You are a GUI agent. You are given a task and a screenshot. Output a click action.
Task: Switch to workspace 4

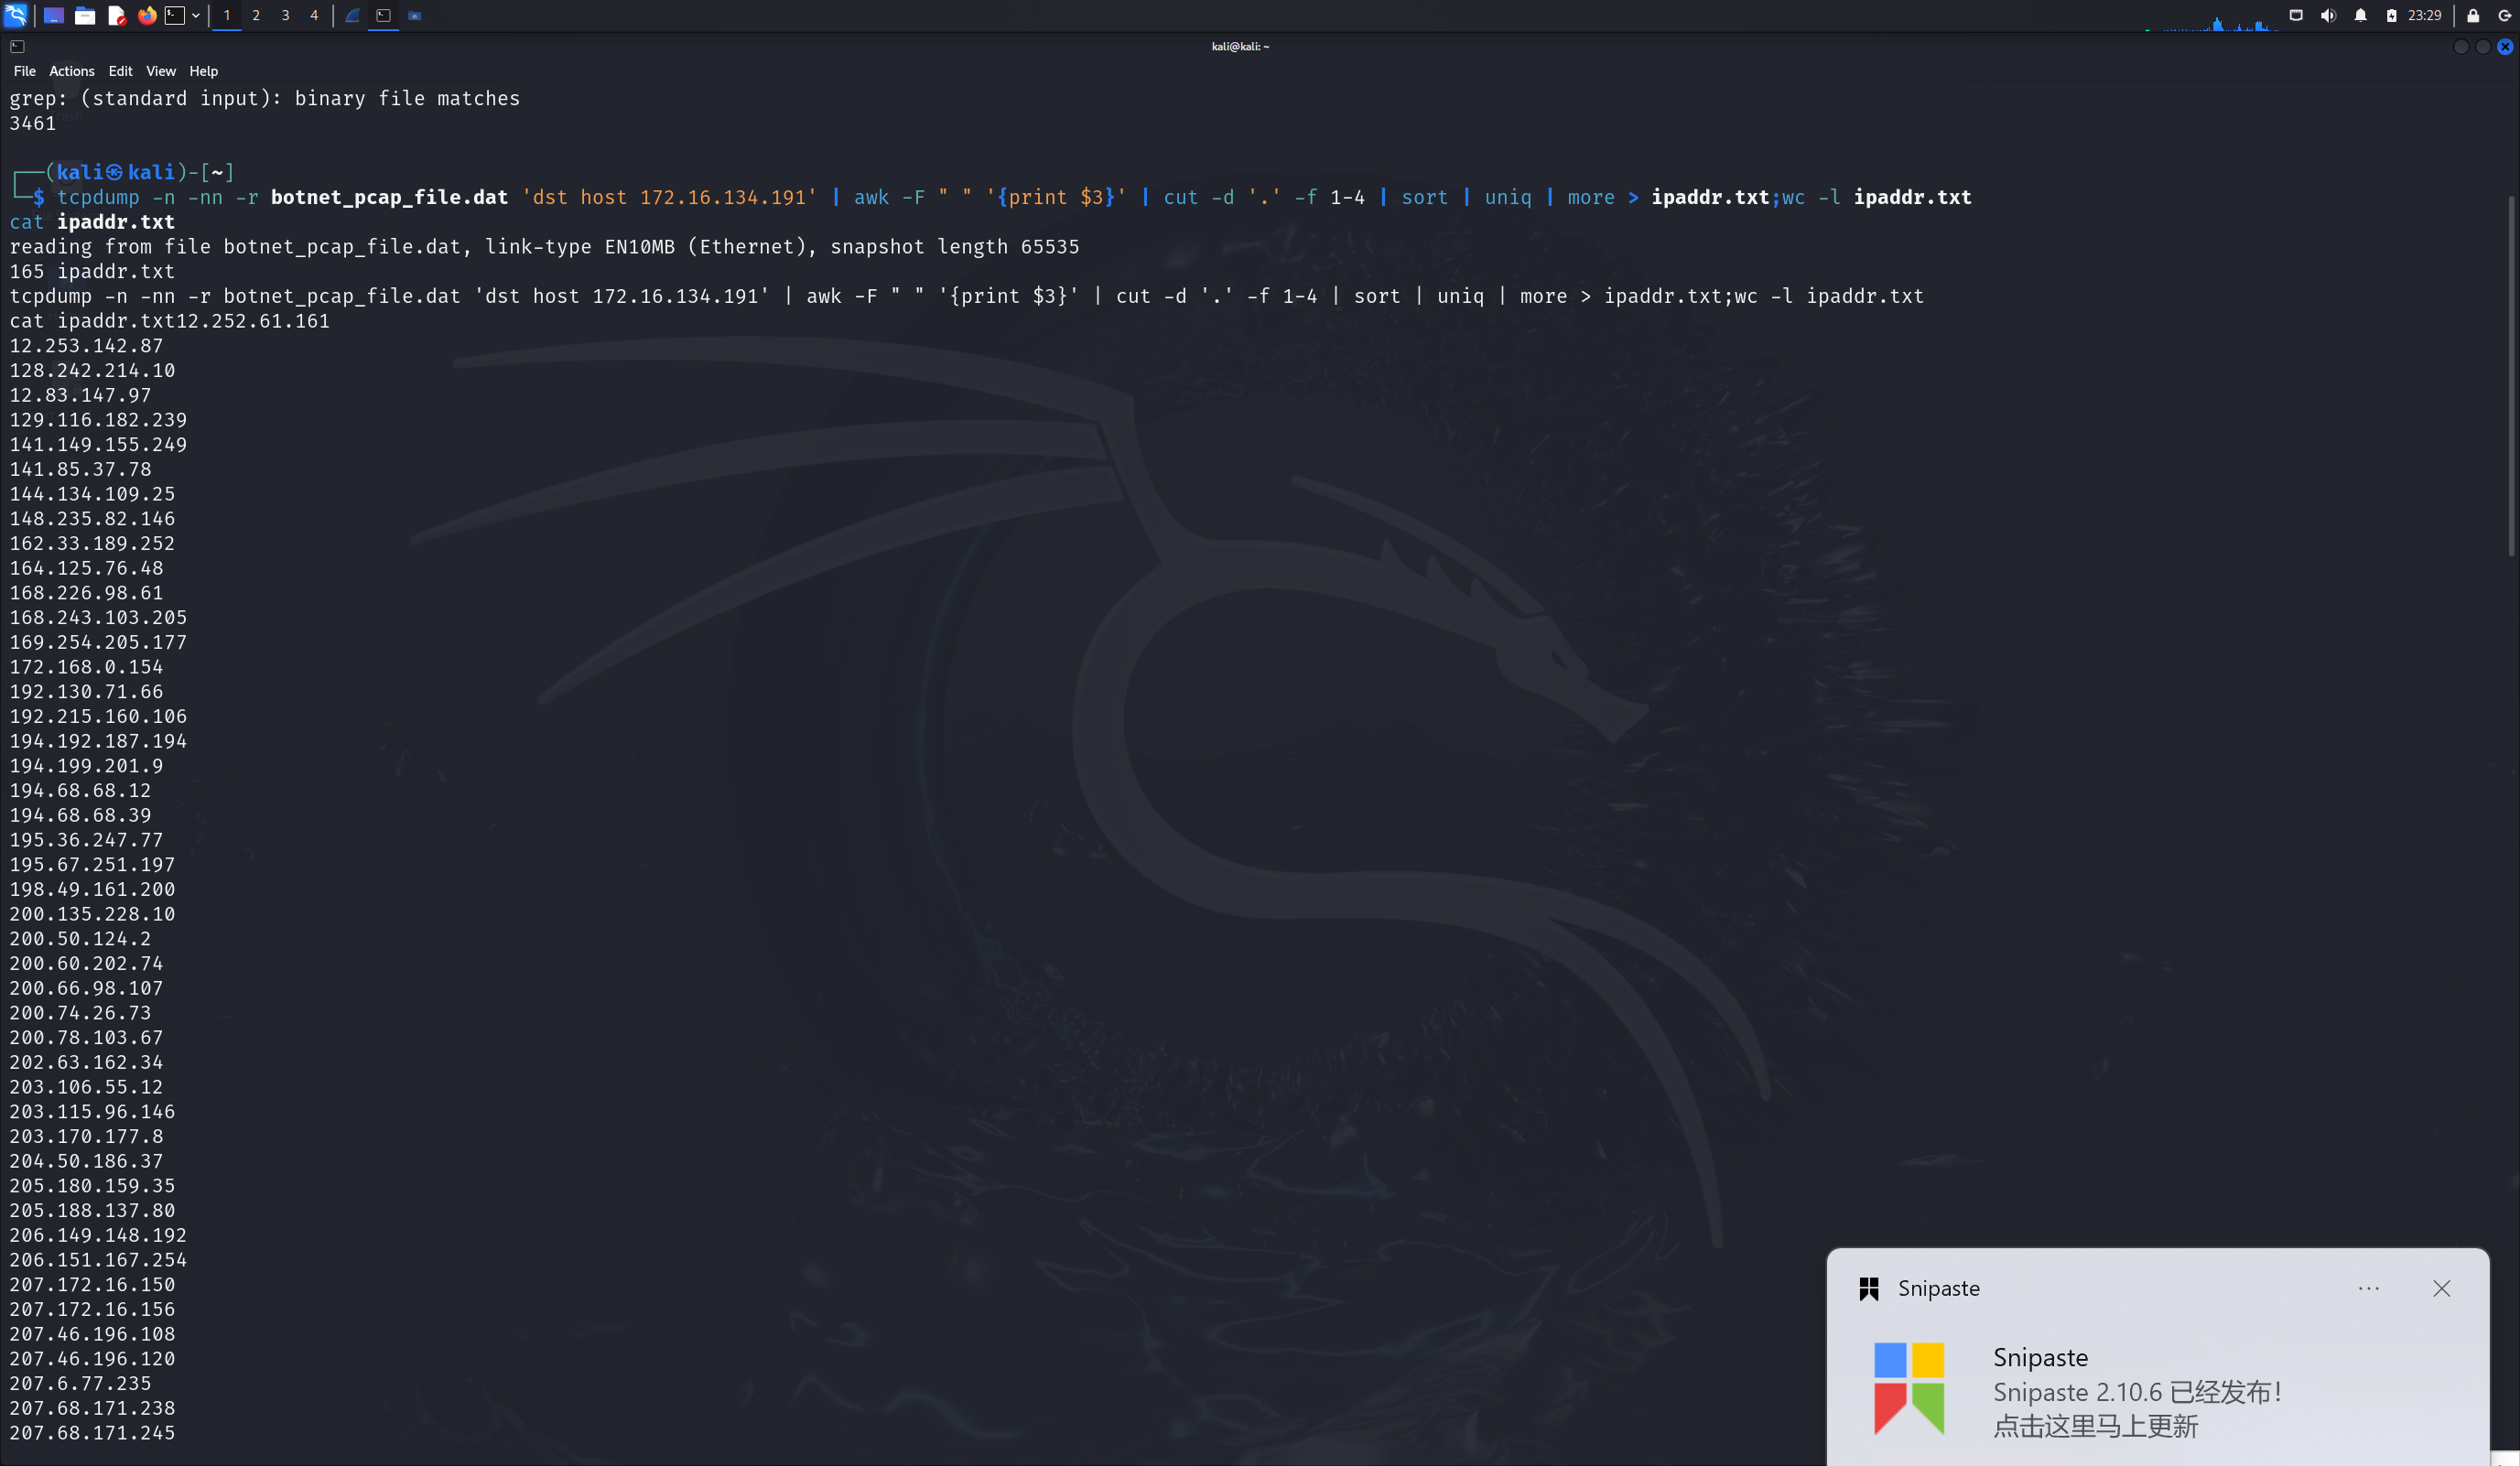314,15
